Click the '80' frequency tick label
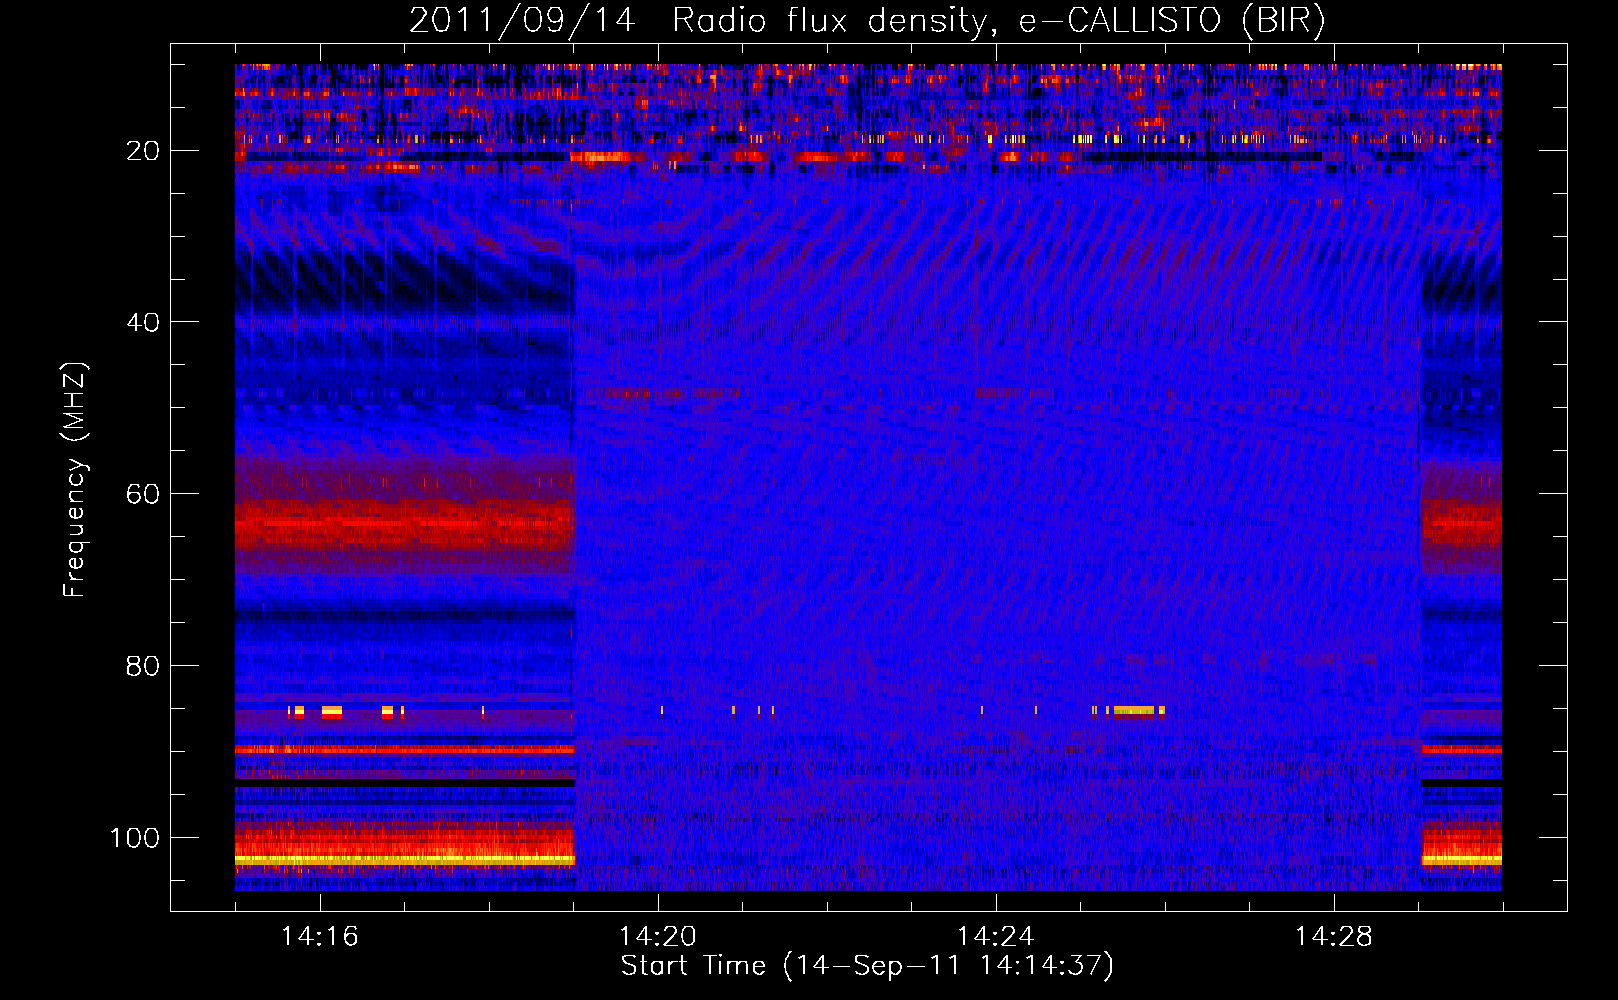The height and width of the screenshot is (1000, 1618). point(143,667)
